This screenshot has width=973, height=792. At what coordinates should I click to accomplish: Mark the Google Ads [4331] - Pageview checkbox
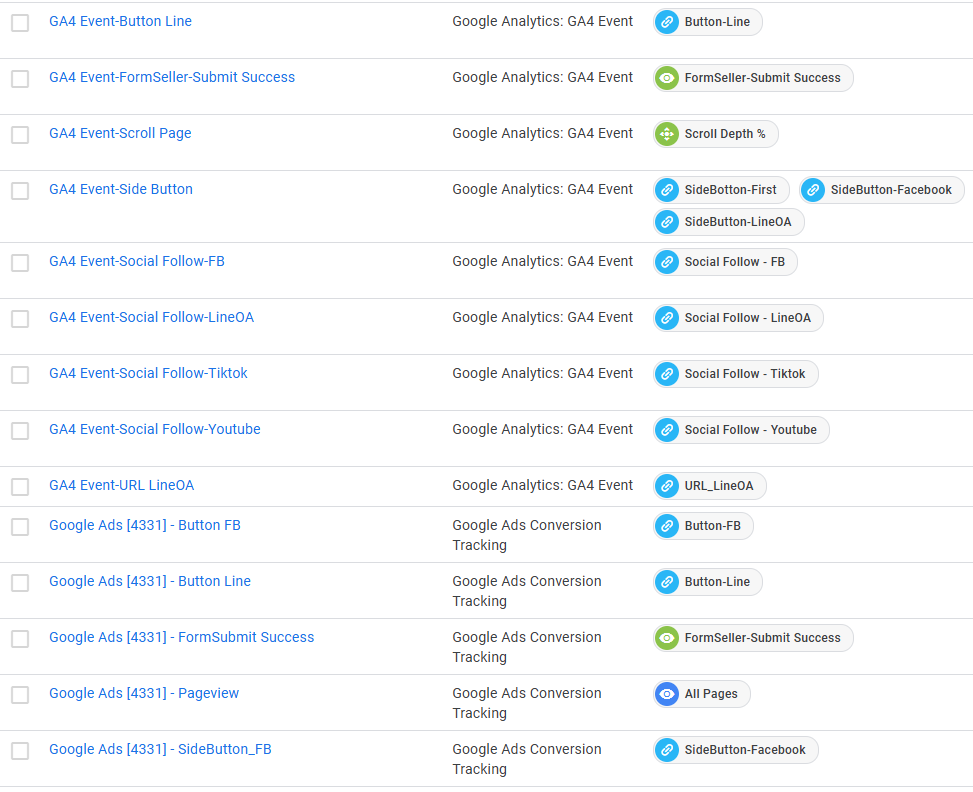tap(20, 695)
